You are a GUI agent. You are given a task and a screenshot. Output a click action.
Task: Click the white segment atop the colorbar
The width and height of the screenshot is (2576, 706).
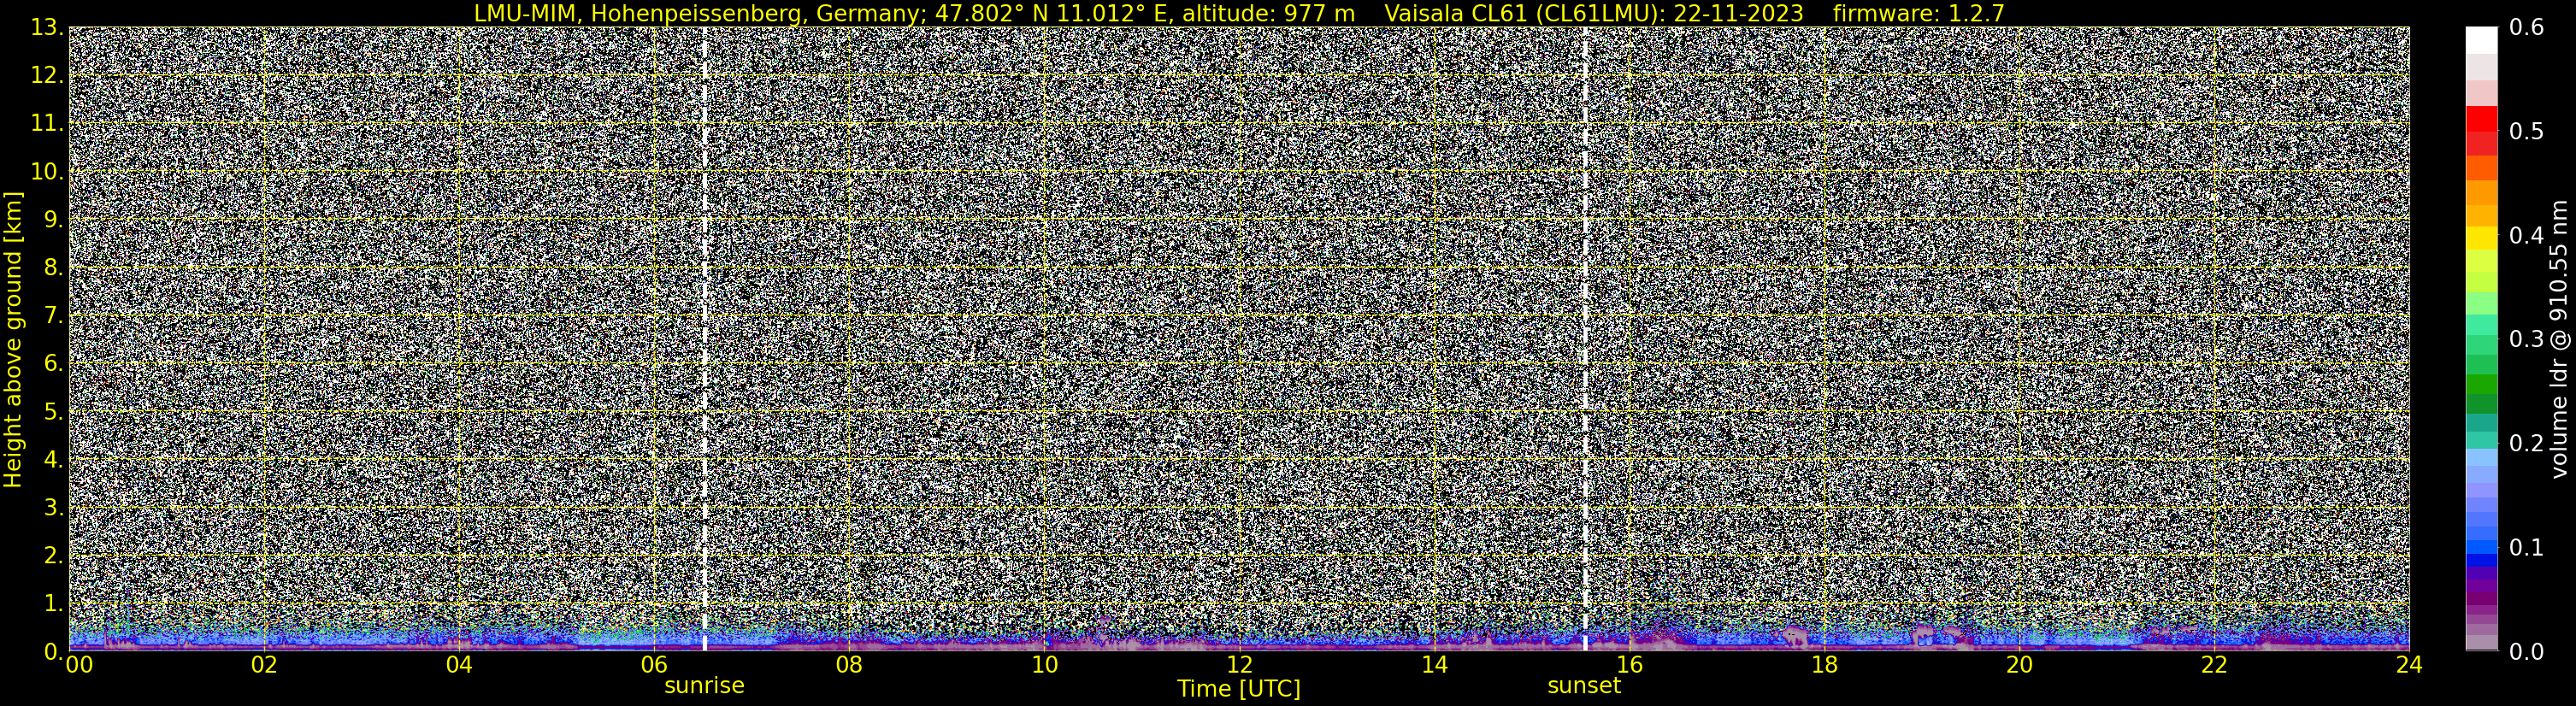click(2481, 40)
